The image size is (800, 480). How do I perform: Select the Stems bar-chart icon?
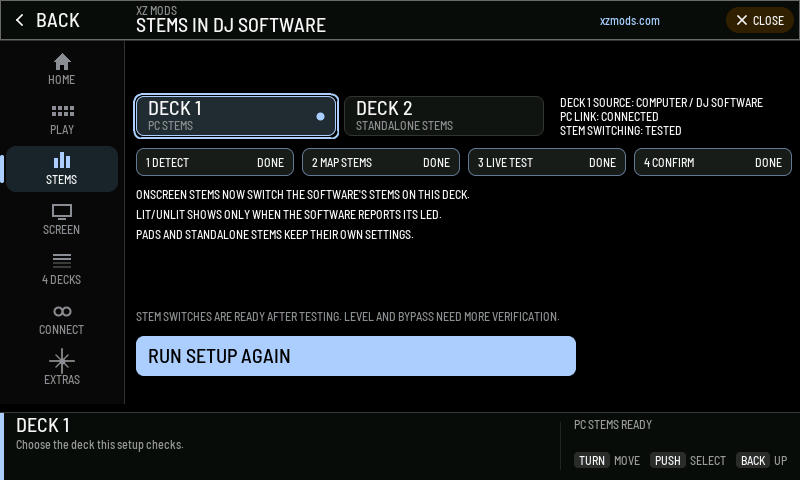click(x=62, y=160)
